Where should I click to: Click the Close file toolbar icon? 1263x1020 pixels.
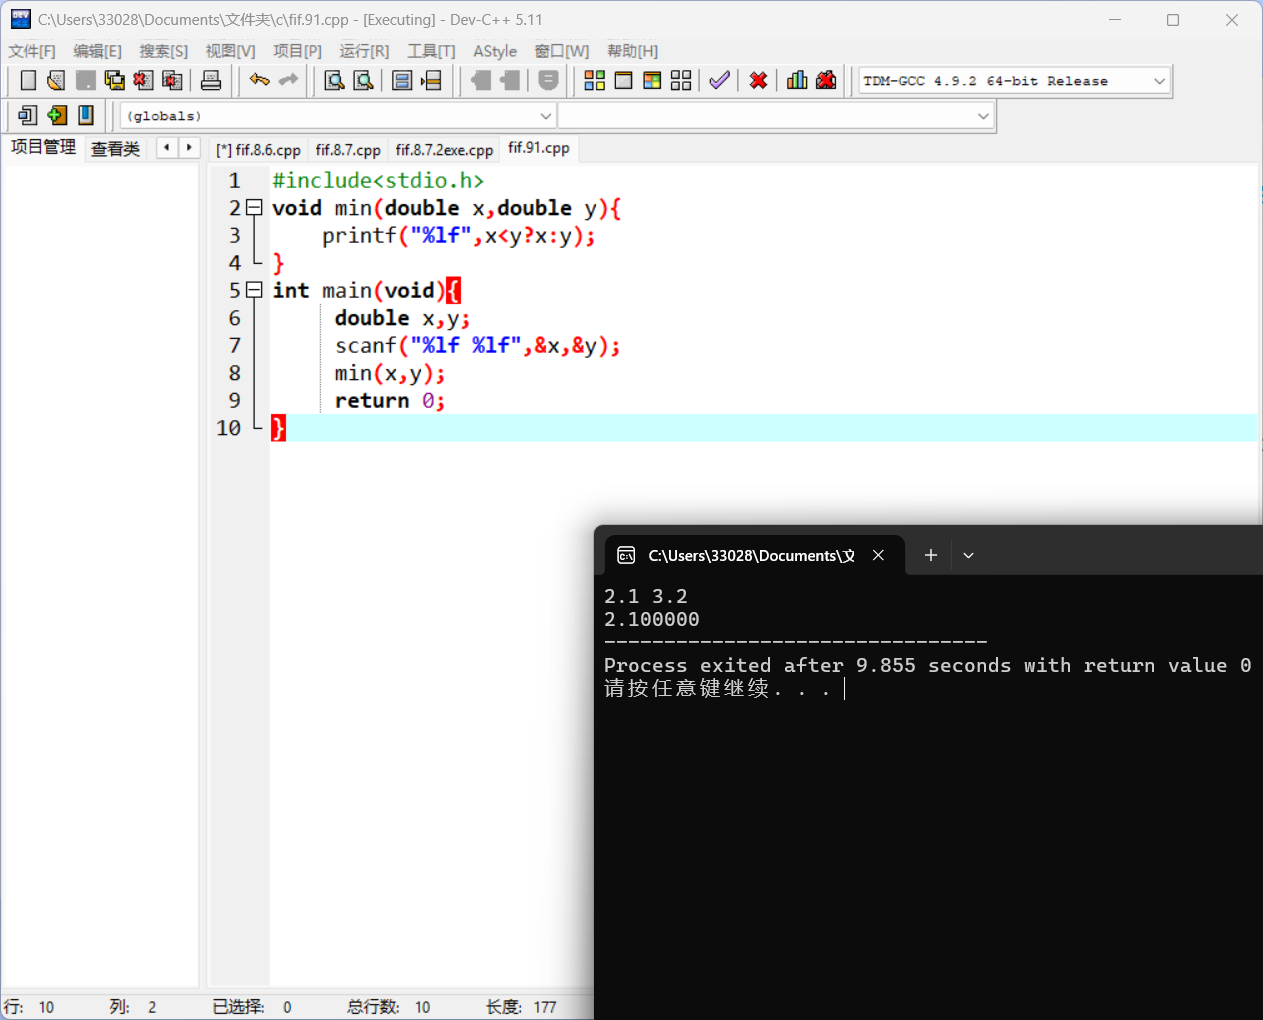(x=143, y=80)
